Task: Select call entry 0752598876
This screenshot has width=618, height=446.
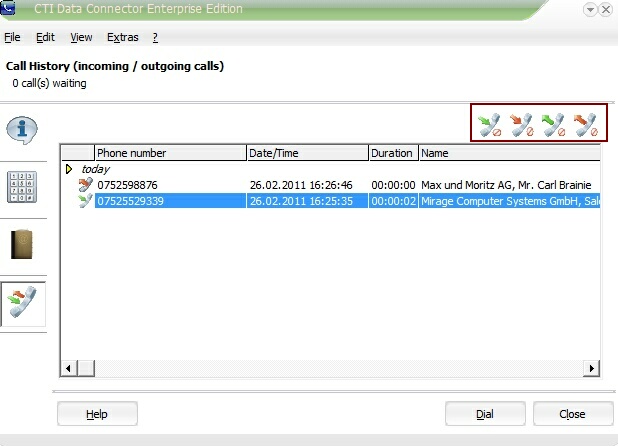Action: tap(127, 185)
